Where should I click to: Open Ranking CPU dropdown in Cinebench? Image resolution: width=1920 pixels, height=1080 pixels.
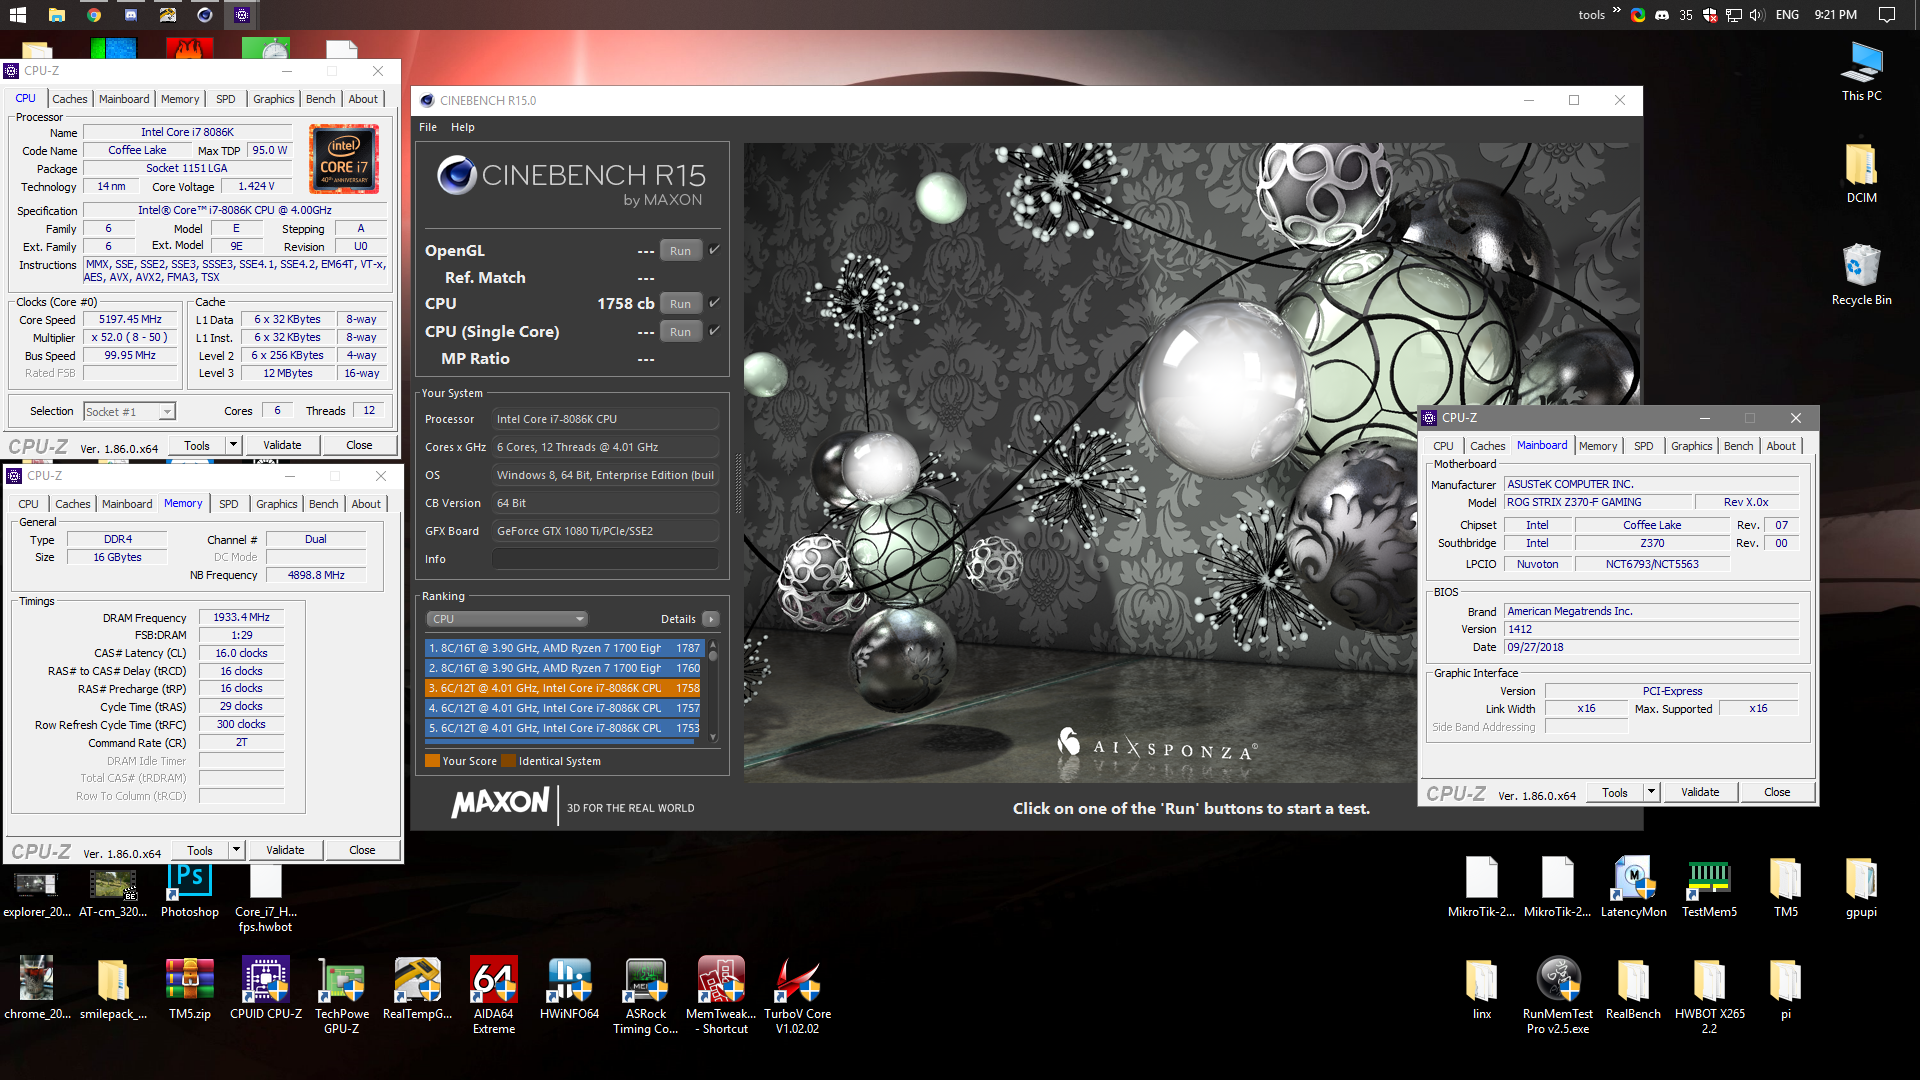point(507,619)
